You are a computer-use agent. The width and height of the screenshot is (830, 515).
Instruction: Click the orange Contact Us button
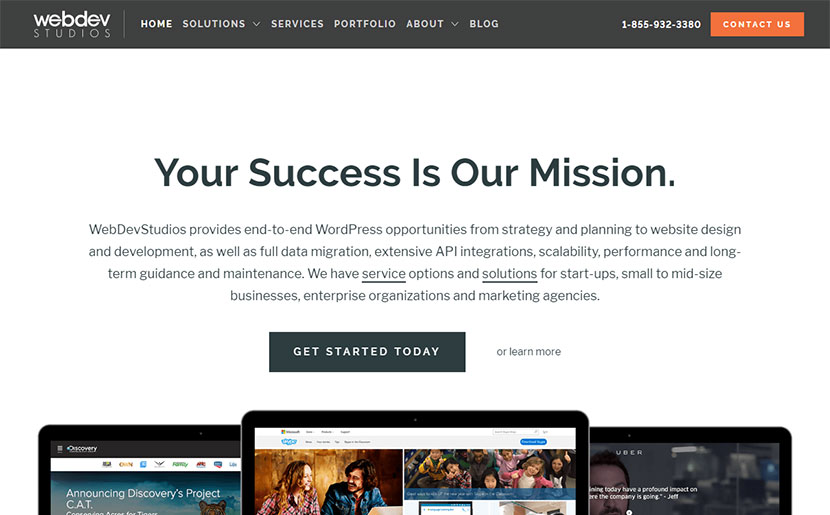click(x=757, y=24)
